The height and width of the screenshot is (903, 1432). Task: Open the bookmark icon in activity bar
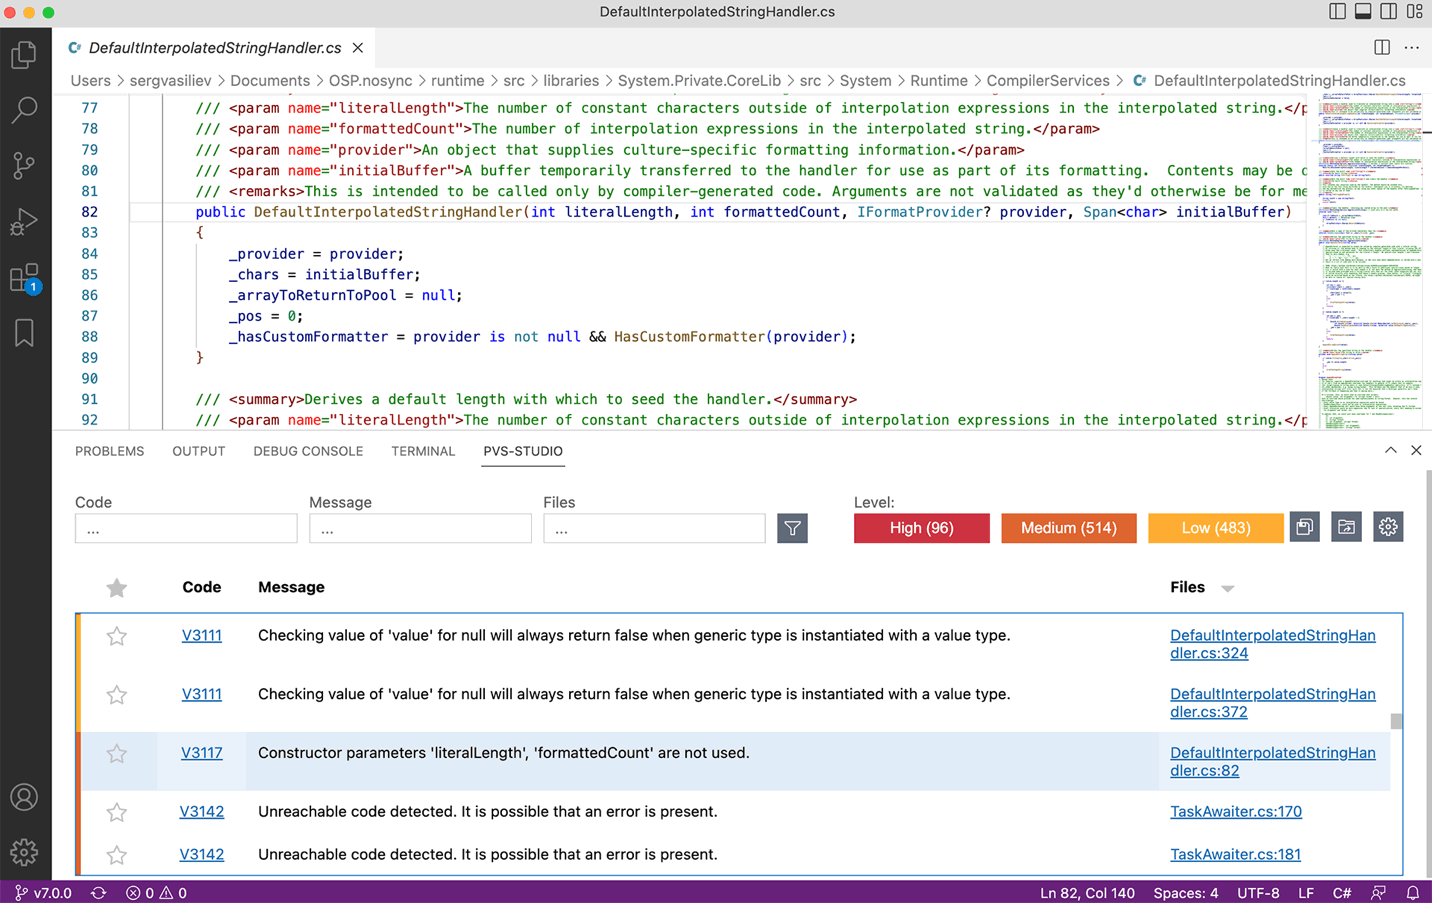point(24,333)
